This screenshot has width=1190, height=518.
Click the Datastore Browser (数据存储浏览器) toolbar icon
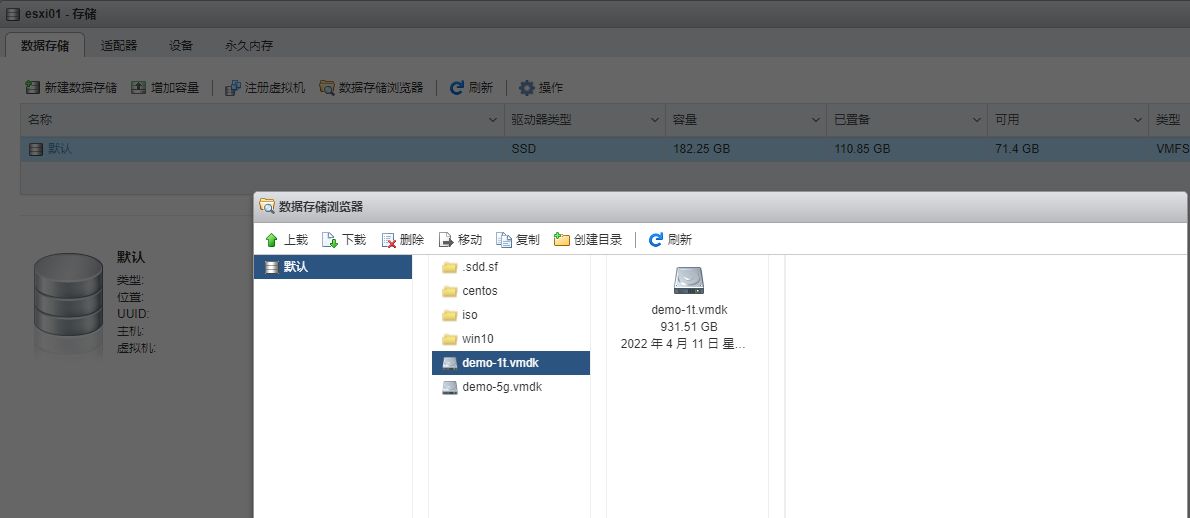326,88
